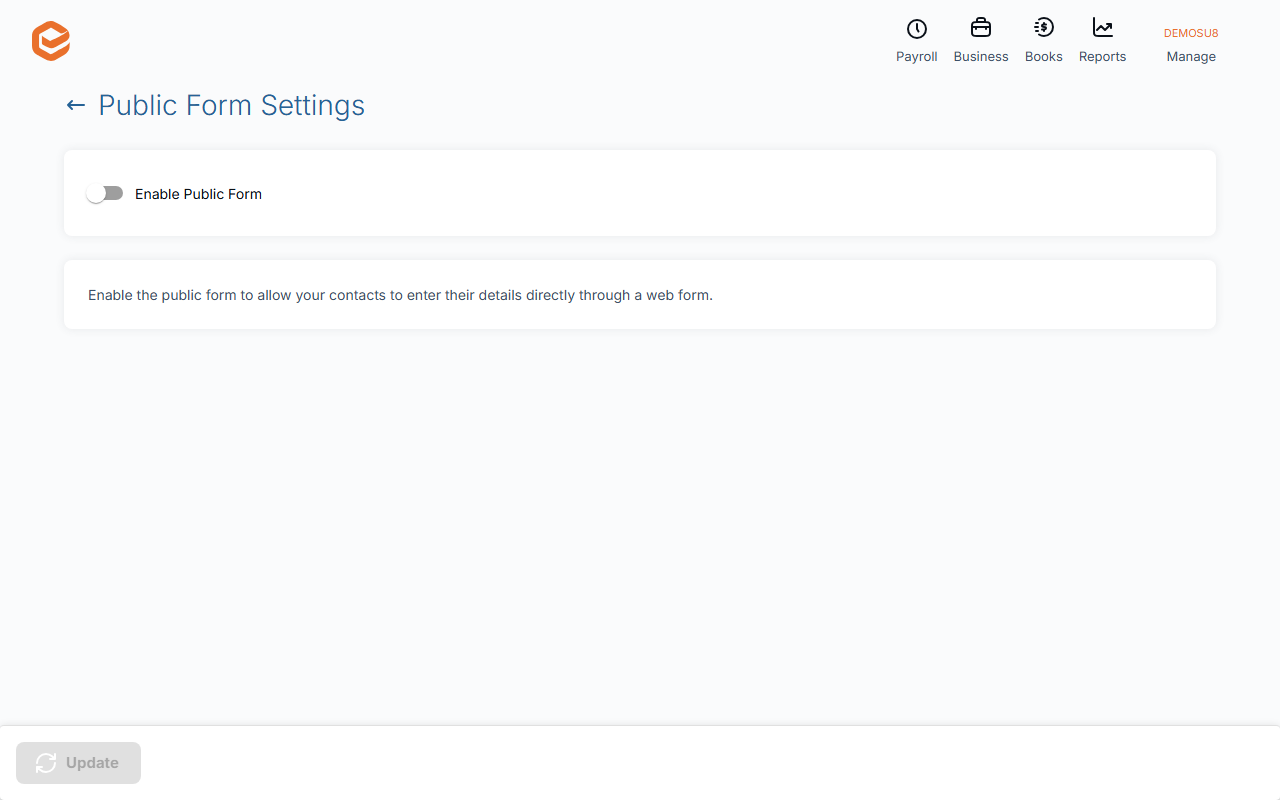Open the DEMOSU8 Manage menu
This screenshot has height=800, width=1280.
[x=1191, y=45]
